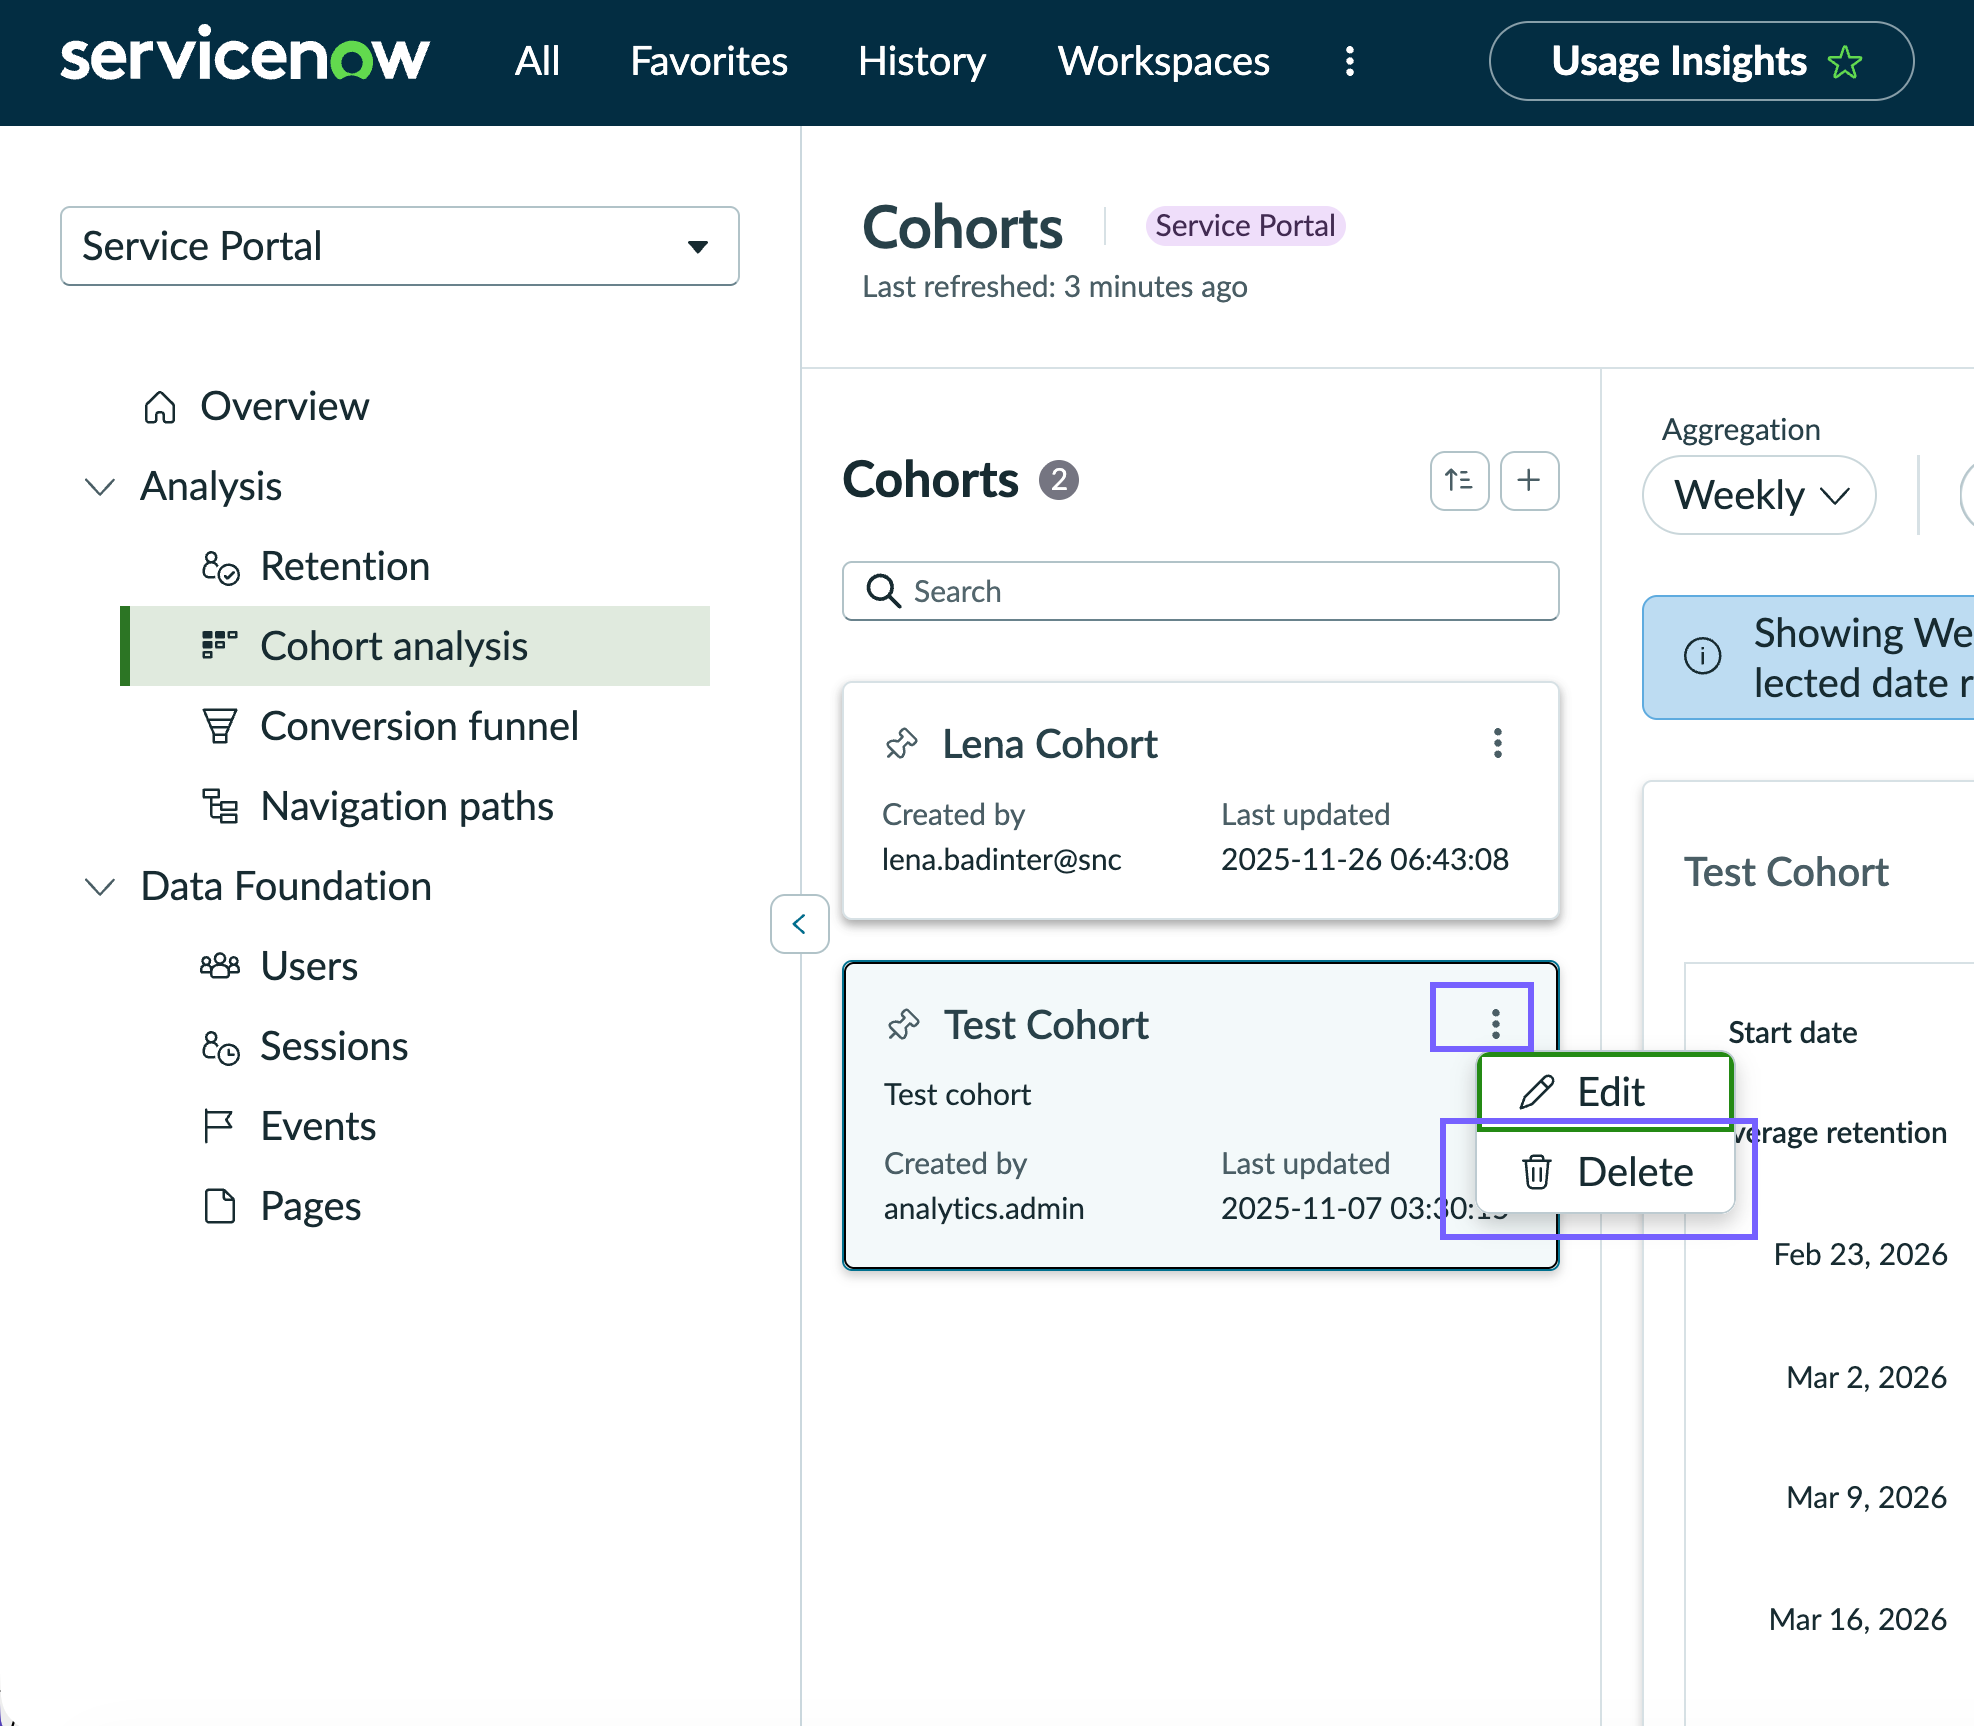The width and height of the screenshot is (1974, 1726).
Task: Click the Retention icon
Action: tap(220, 567)
